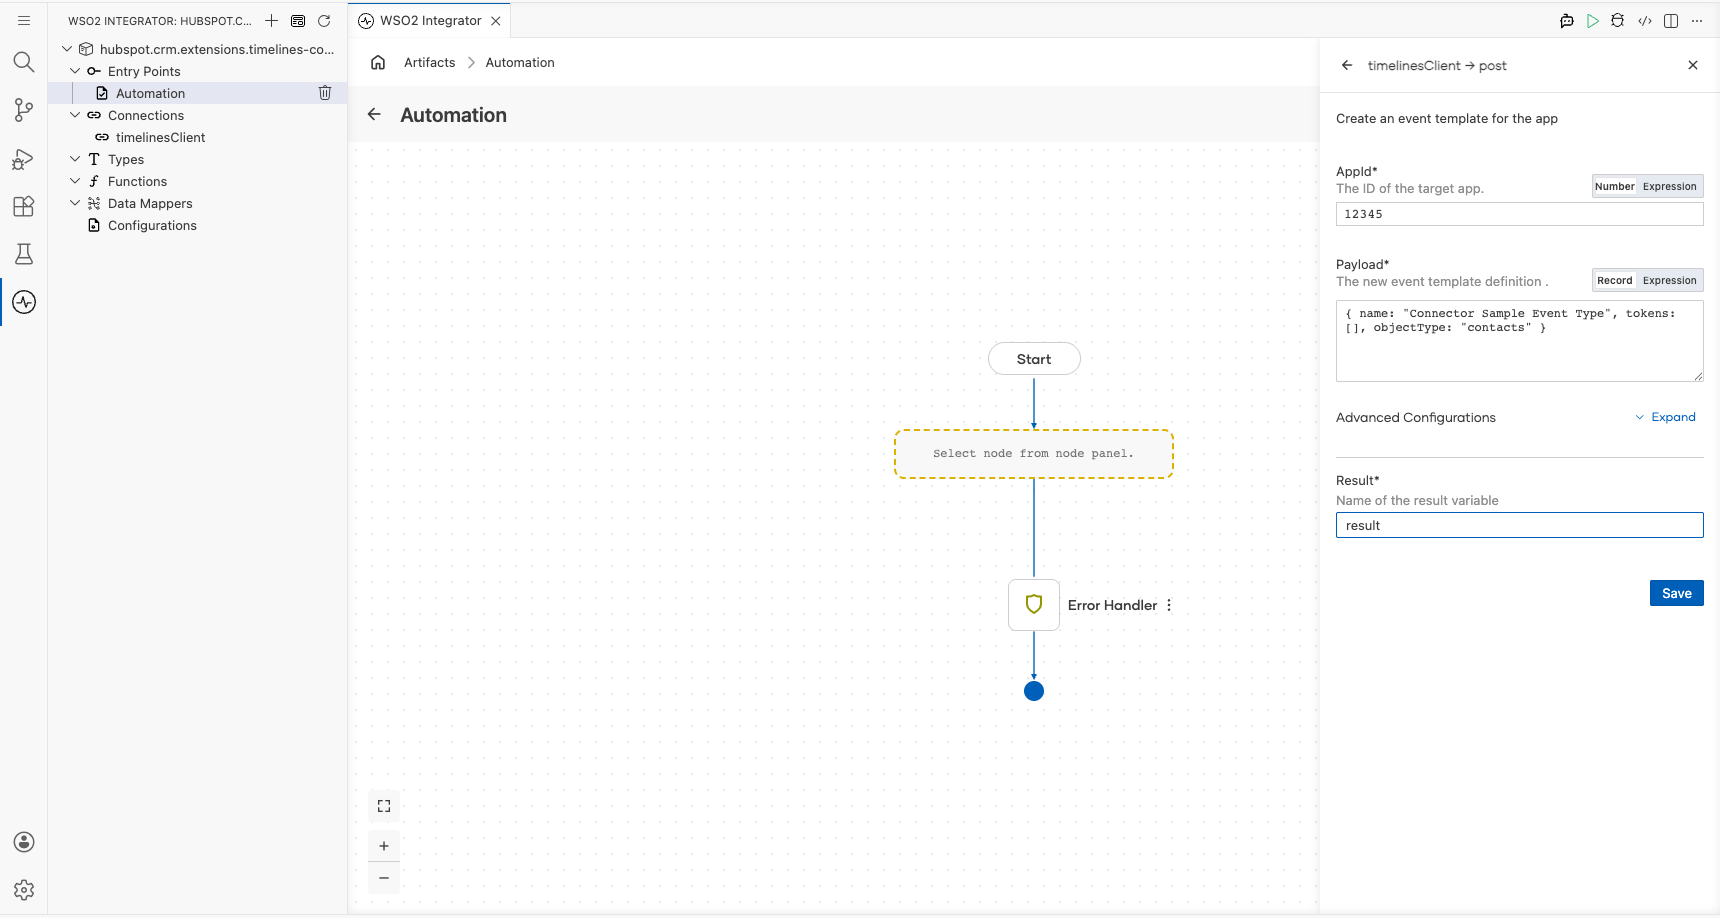The width and height of the screenshot is (1720, 918).
Task: Go back using arrow beside Automation title
Action: pyautogui.click(x=374, y=114)
